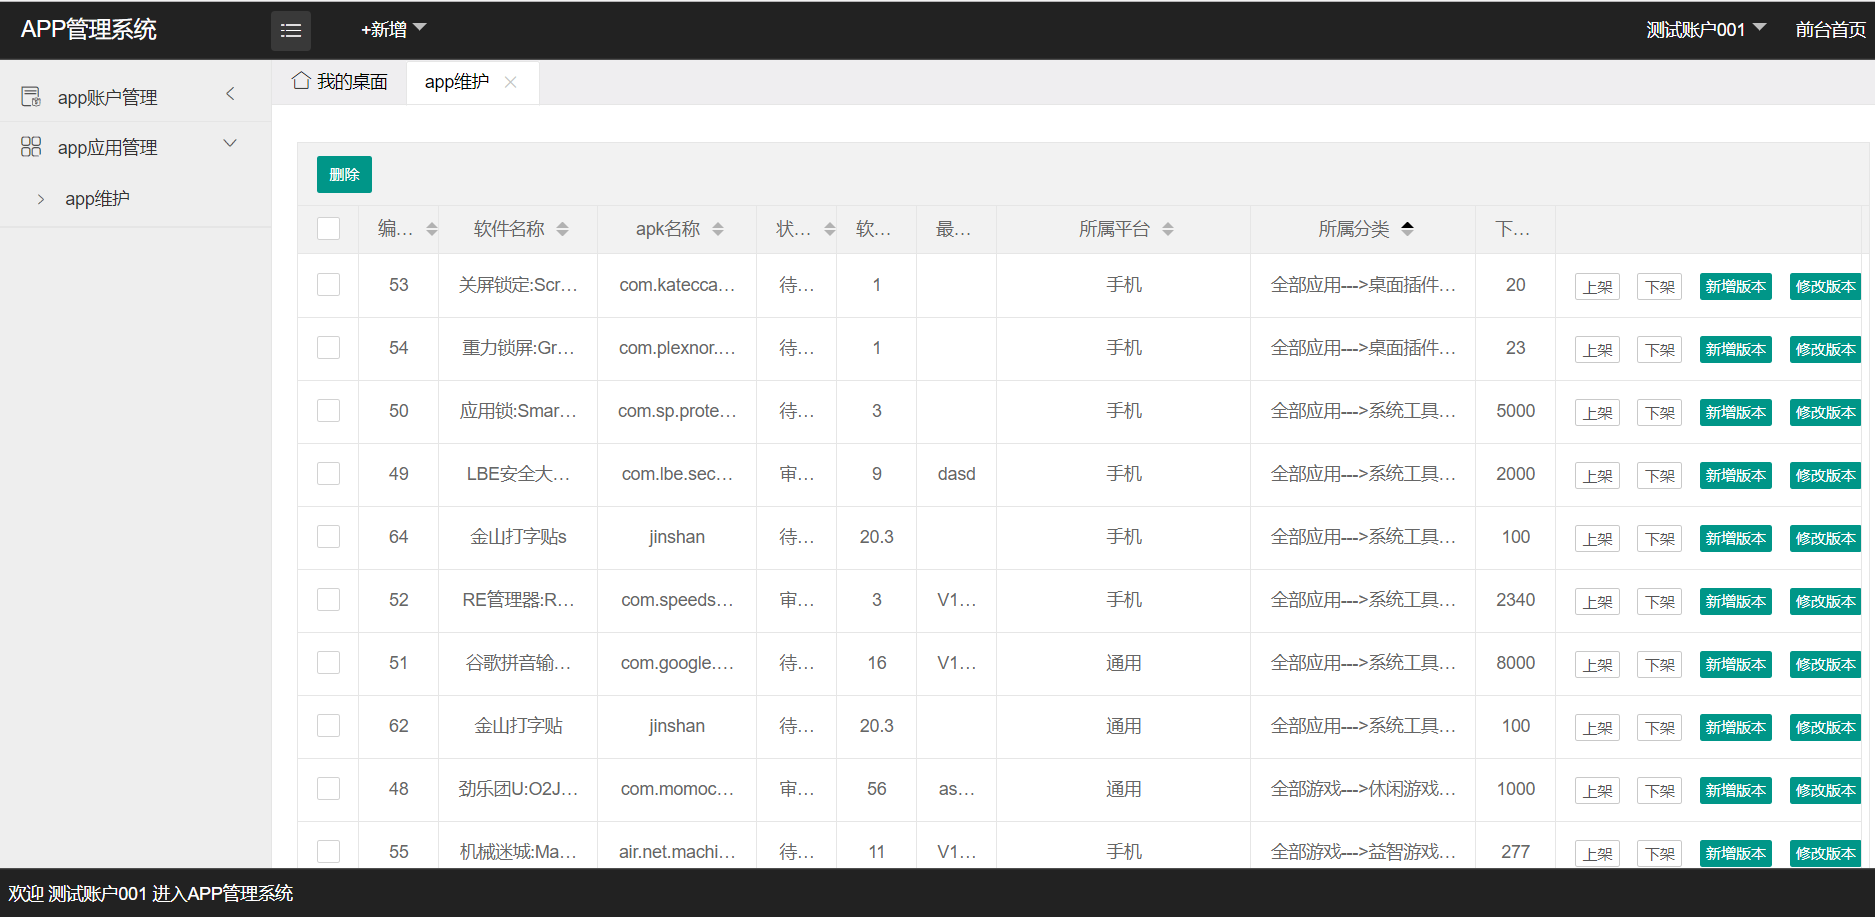The width and height of the screenshot is (1875, 917).
Task: Click the 关屏锁定:Scr… name cell
Action: (518, 285)
